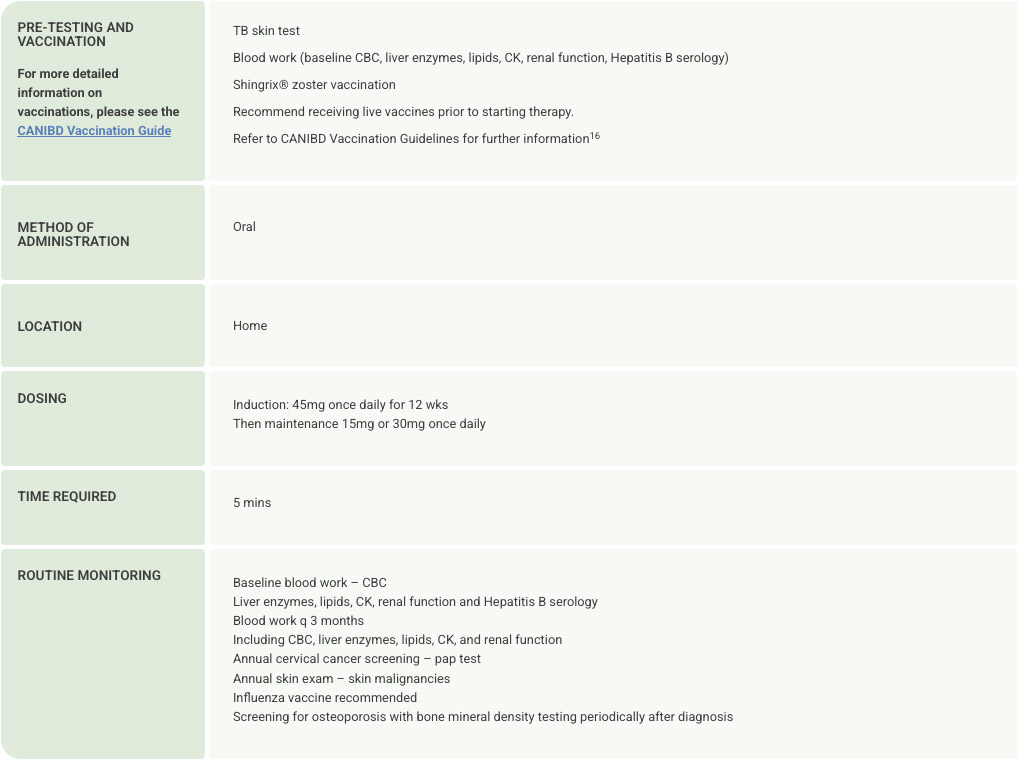Click the Routine Monitoring row header
This screenshot has height=764, width=1017.
click(89, 575)
